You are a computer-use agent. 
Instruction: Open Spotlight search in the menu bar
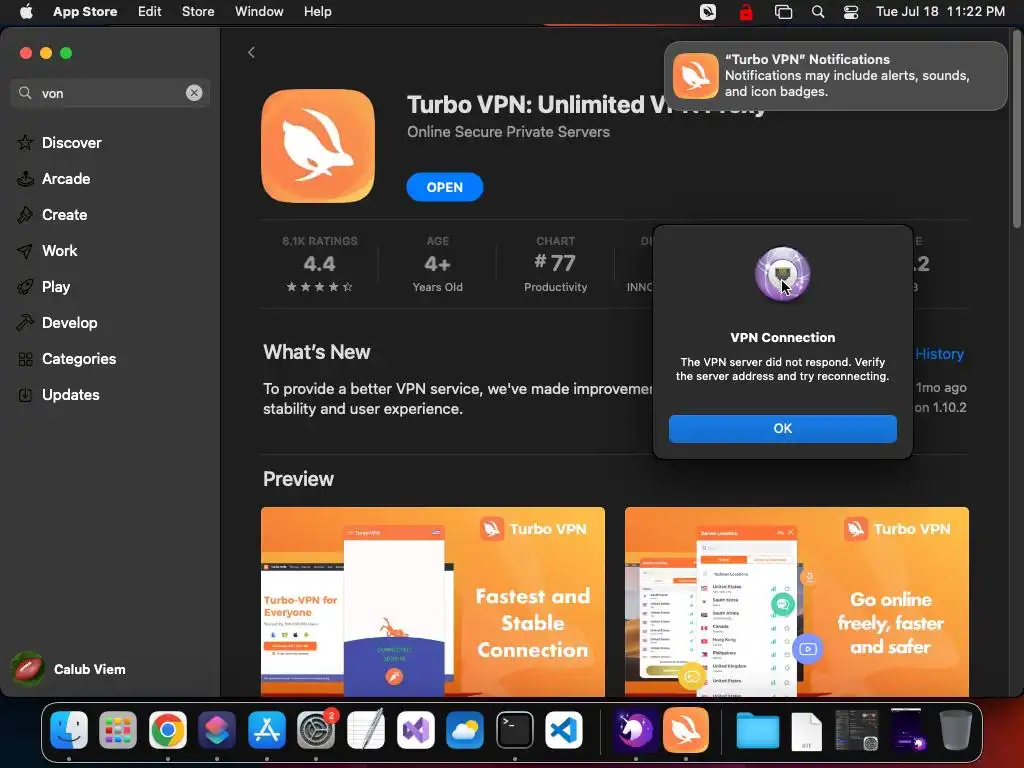818,12
